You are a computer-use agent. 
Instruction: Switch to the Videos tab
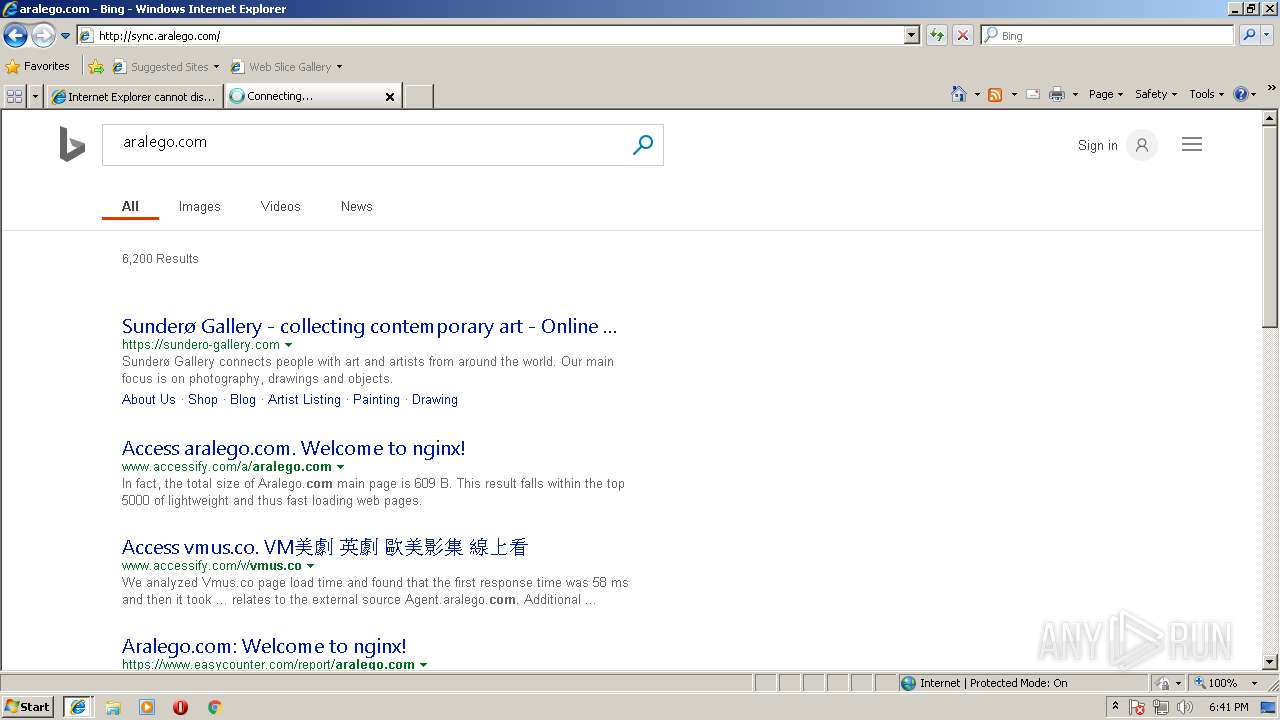tap(281, 206)
